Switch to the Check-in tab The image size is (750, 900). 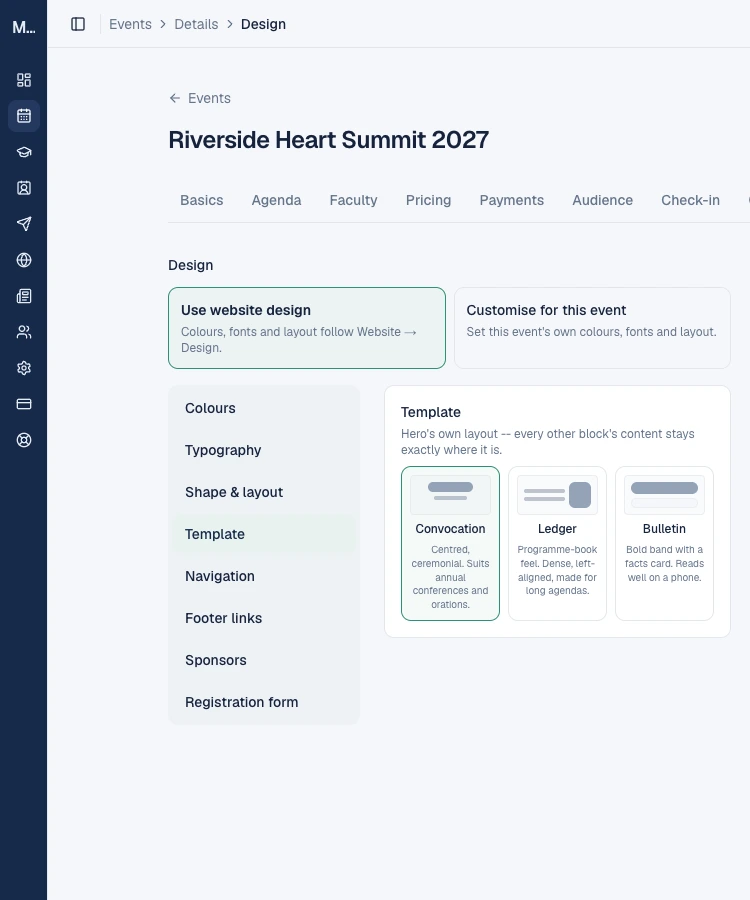point(690,200)
